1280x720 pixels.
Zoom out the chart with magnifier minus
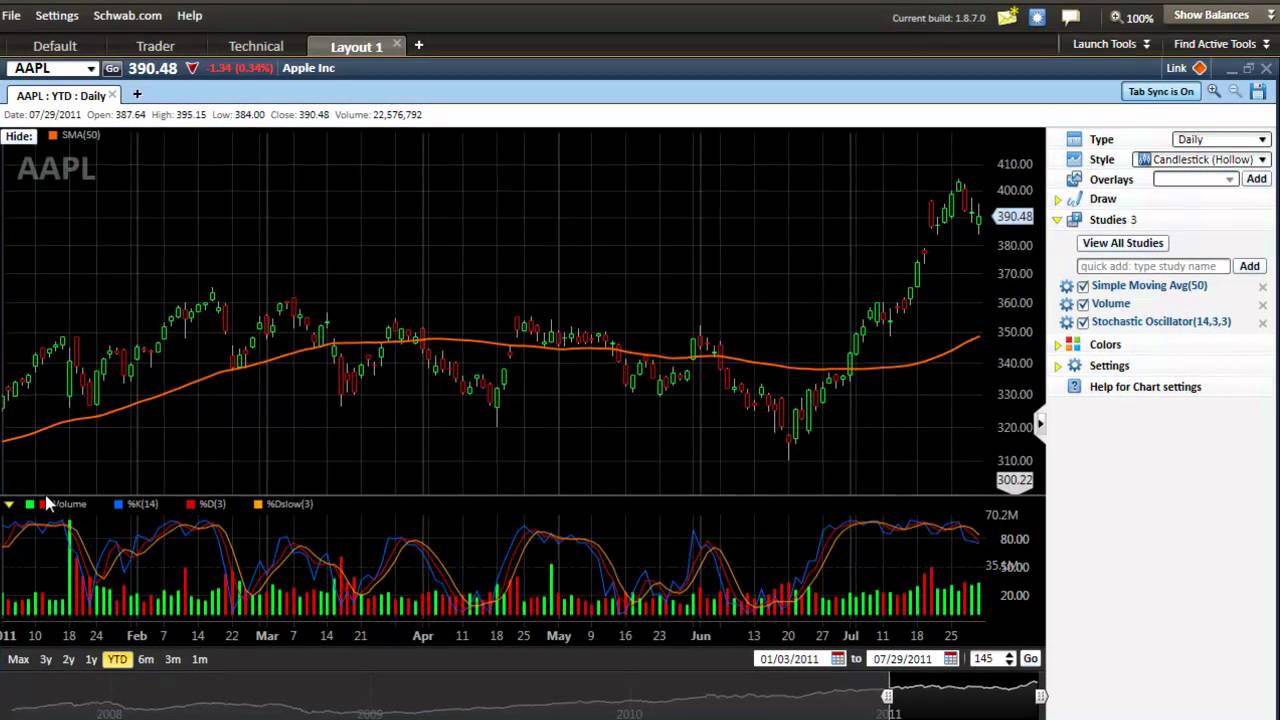pos(1235,91)
